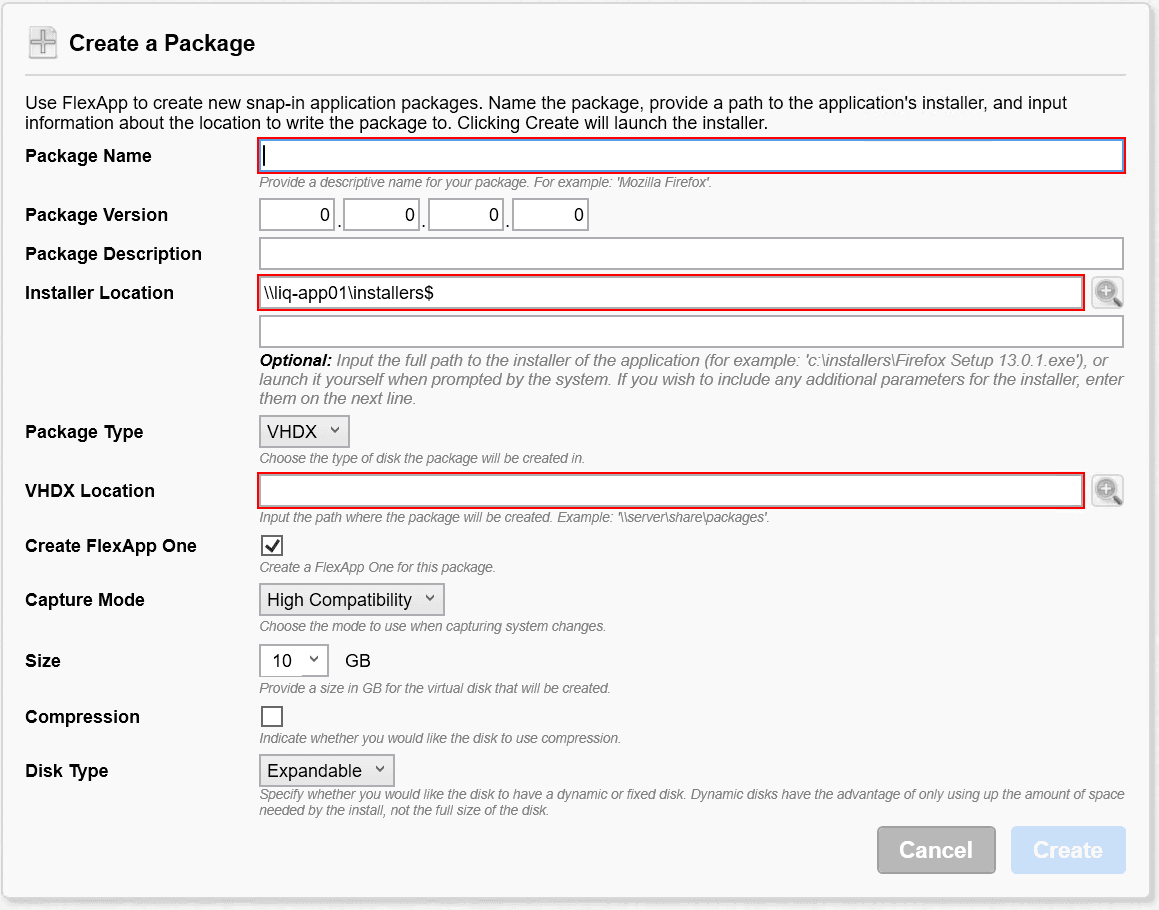This screenshot has height=910, width=1159.
Task: Select the first Package Version number box
Action: point(297,215)
